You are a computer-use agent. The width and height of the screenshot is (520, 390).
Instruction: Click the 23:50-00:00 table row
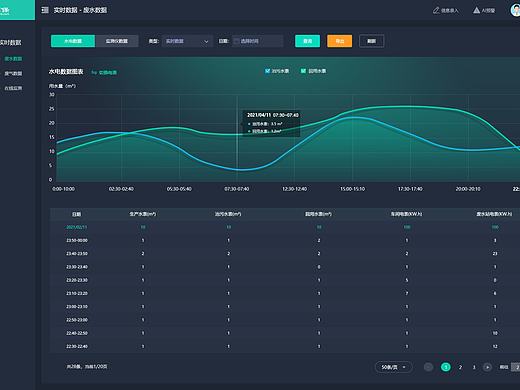coord(285,240)
